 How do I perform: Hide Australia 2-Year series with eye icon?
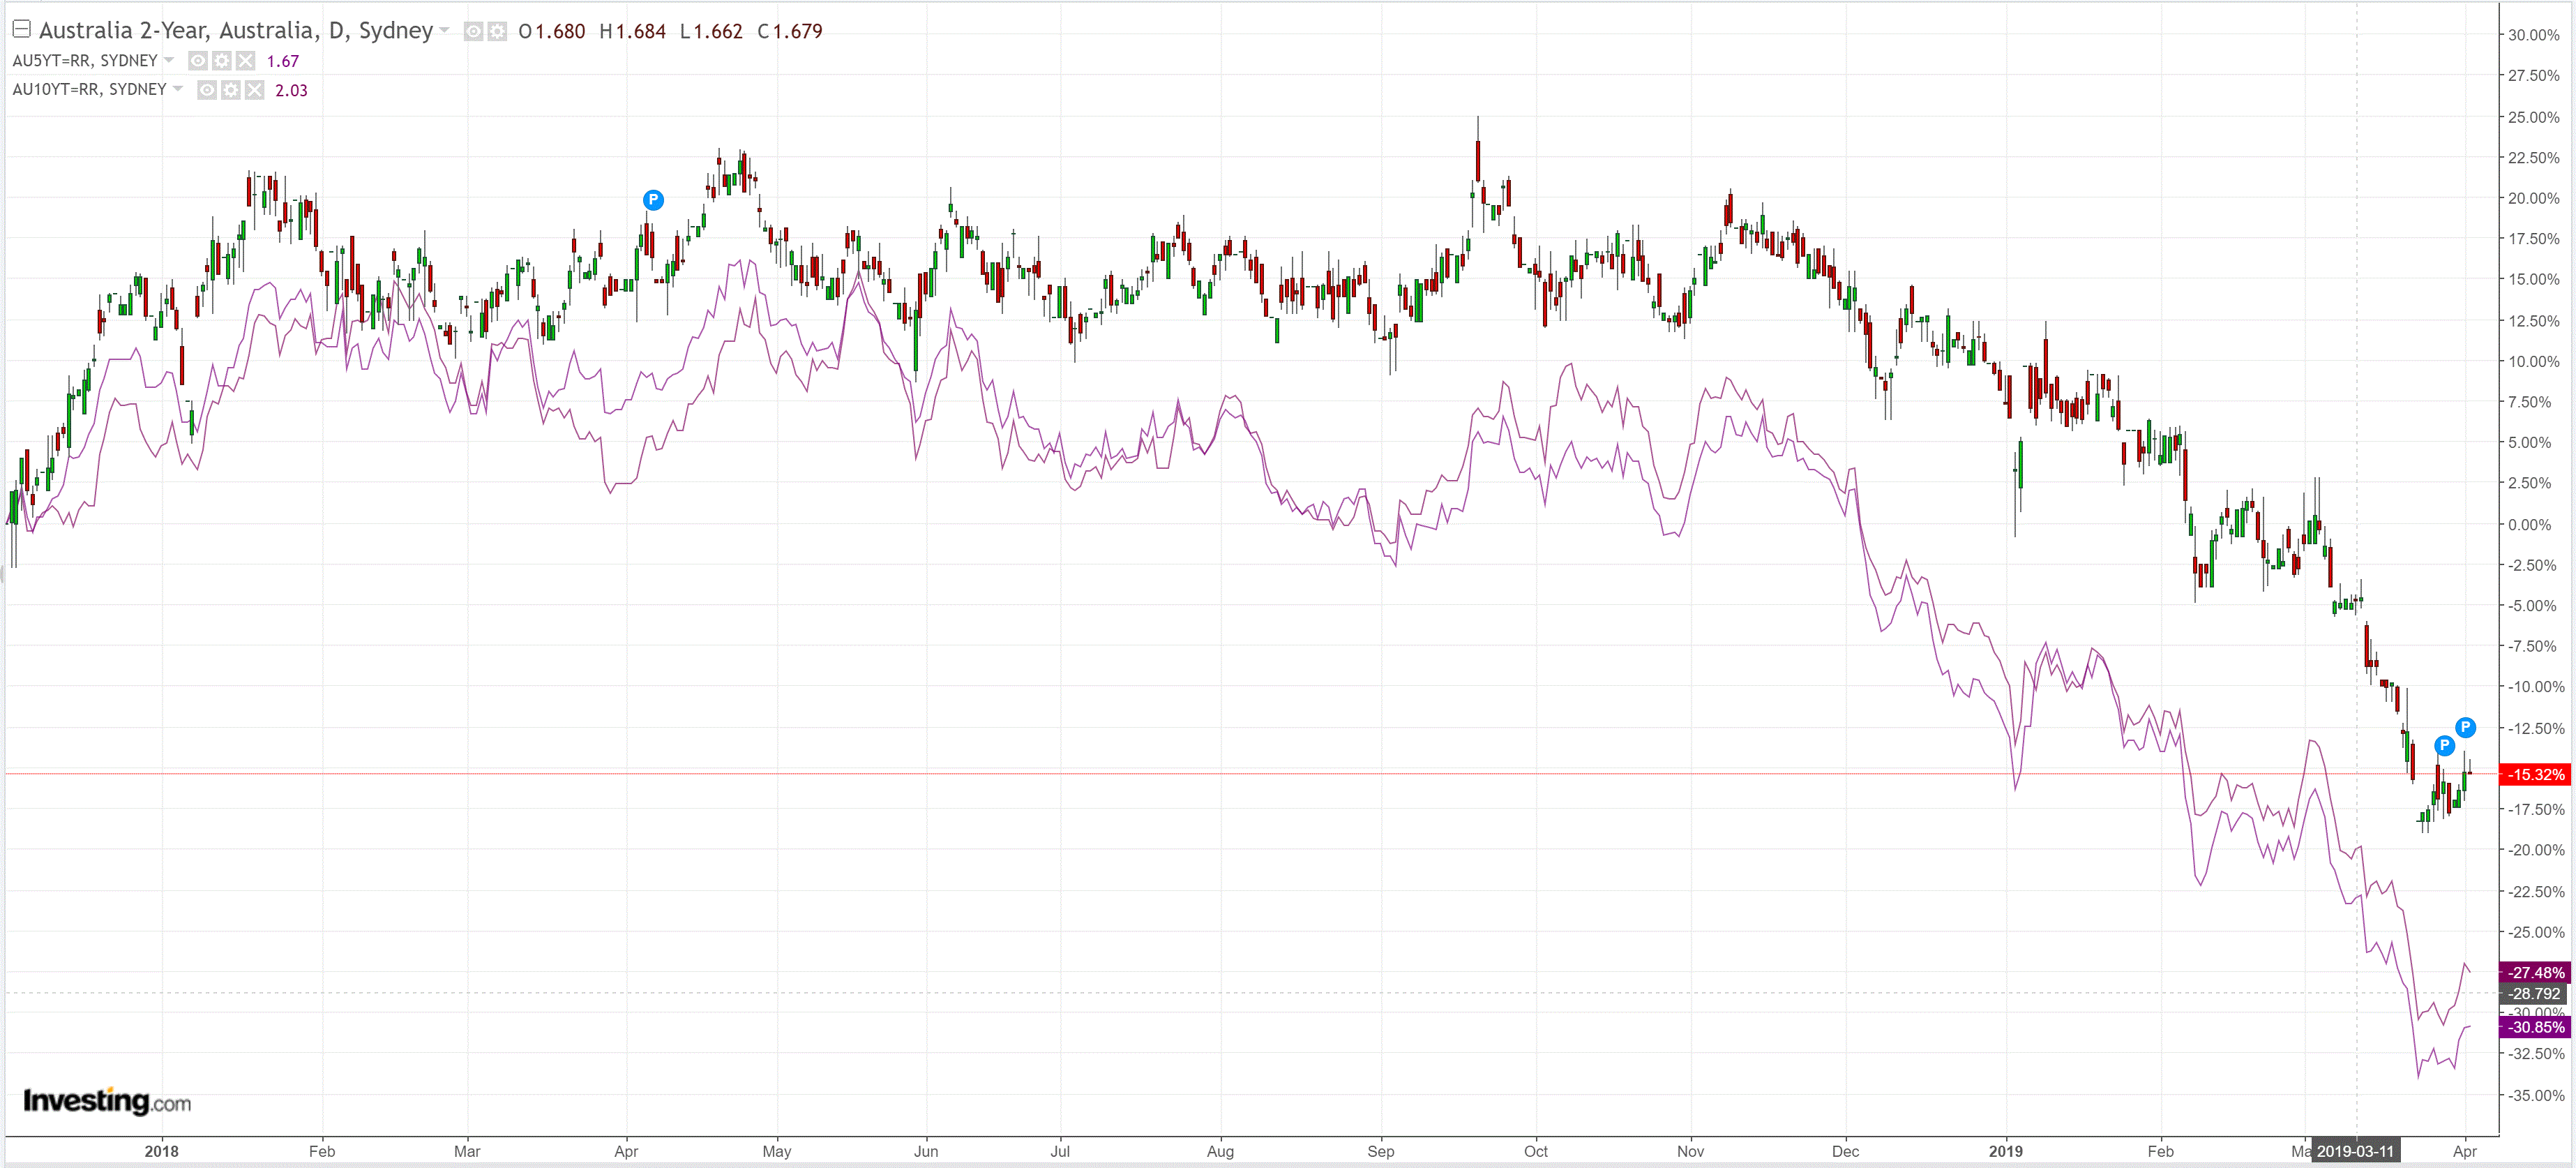[474, 32]
